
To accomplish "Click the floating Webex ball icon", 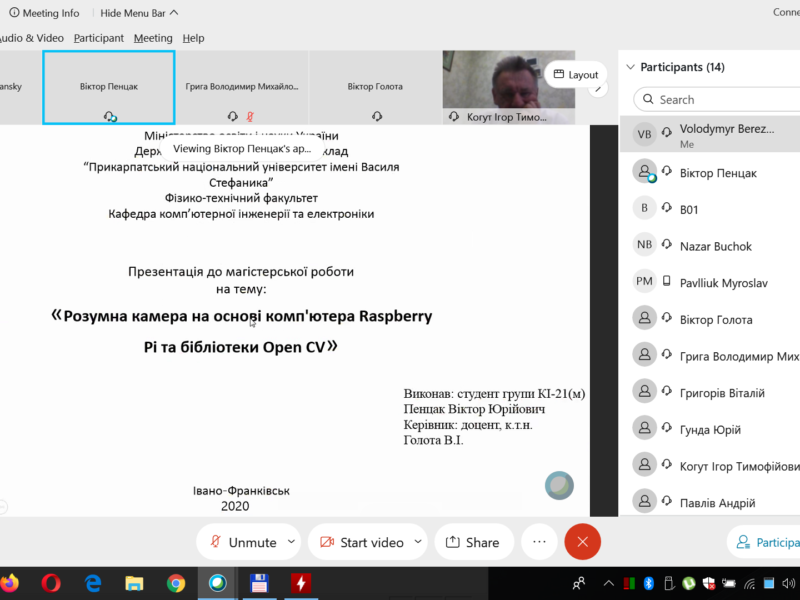I will 559,485.
